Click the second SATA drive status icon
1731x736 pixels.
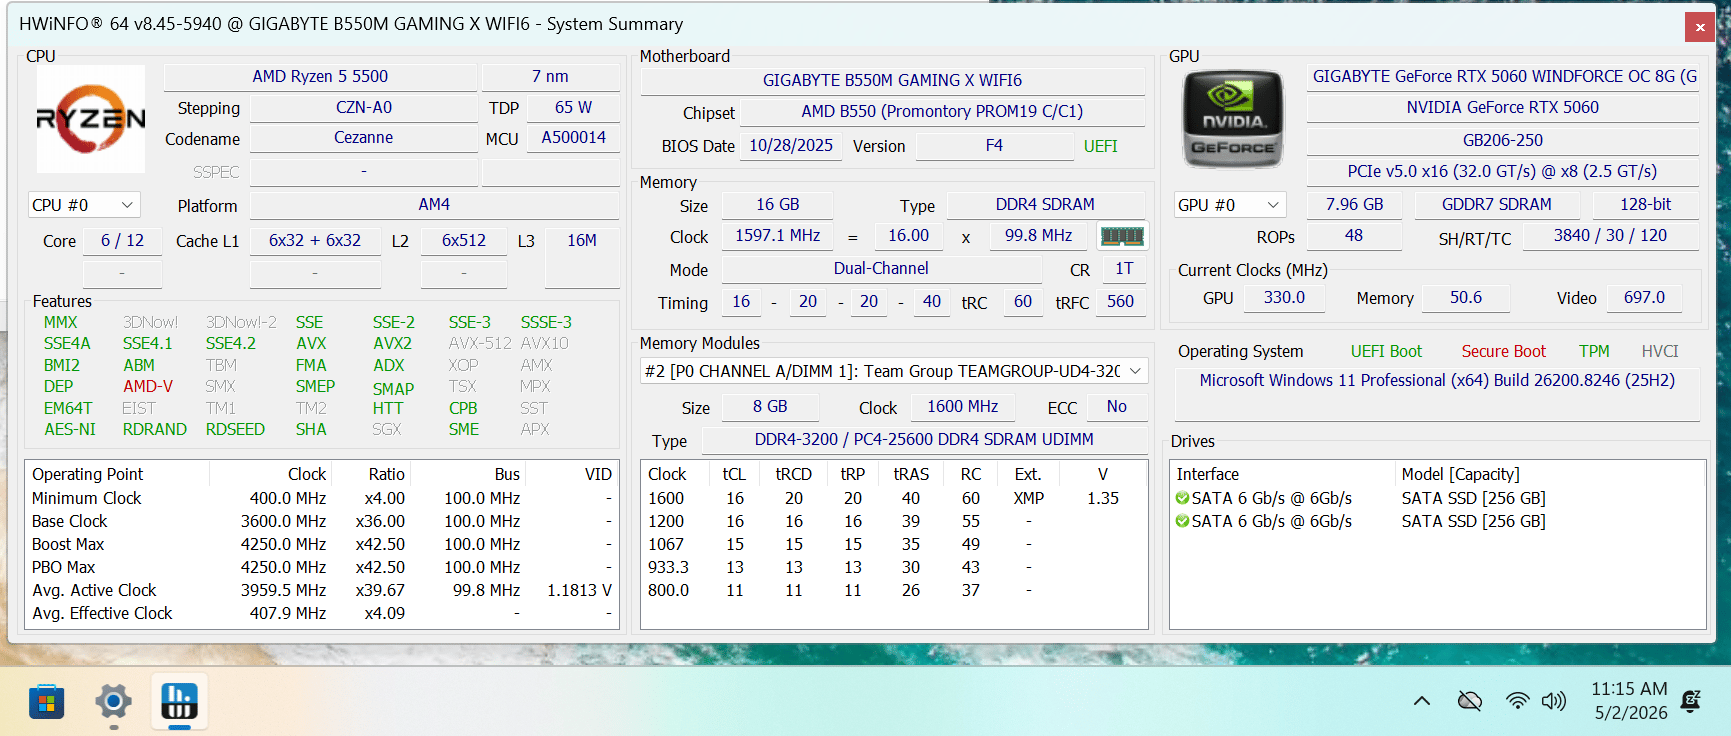click(1183, 521)
